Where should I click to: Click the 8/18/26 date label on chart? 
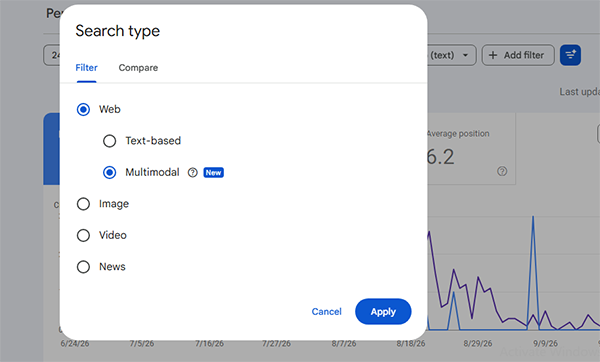coord(411,344)
